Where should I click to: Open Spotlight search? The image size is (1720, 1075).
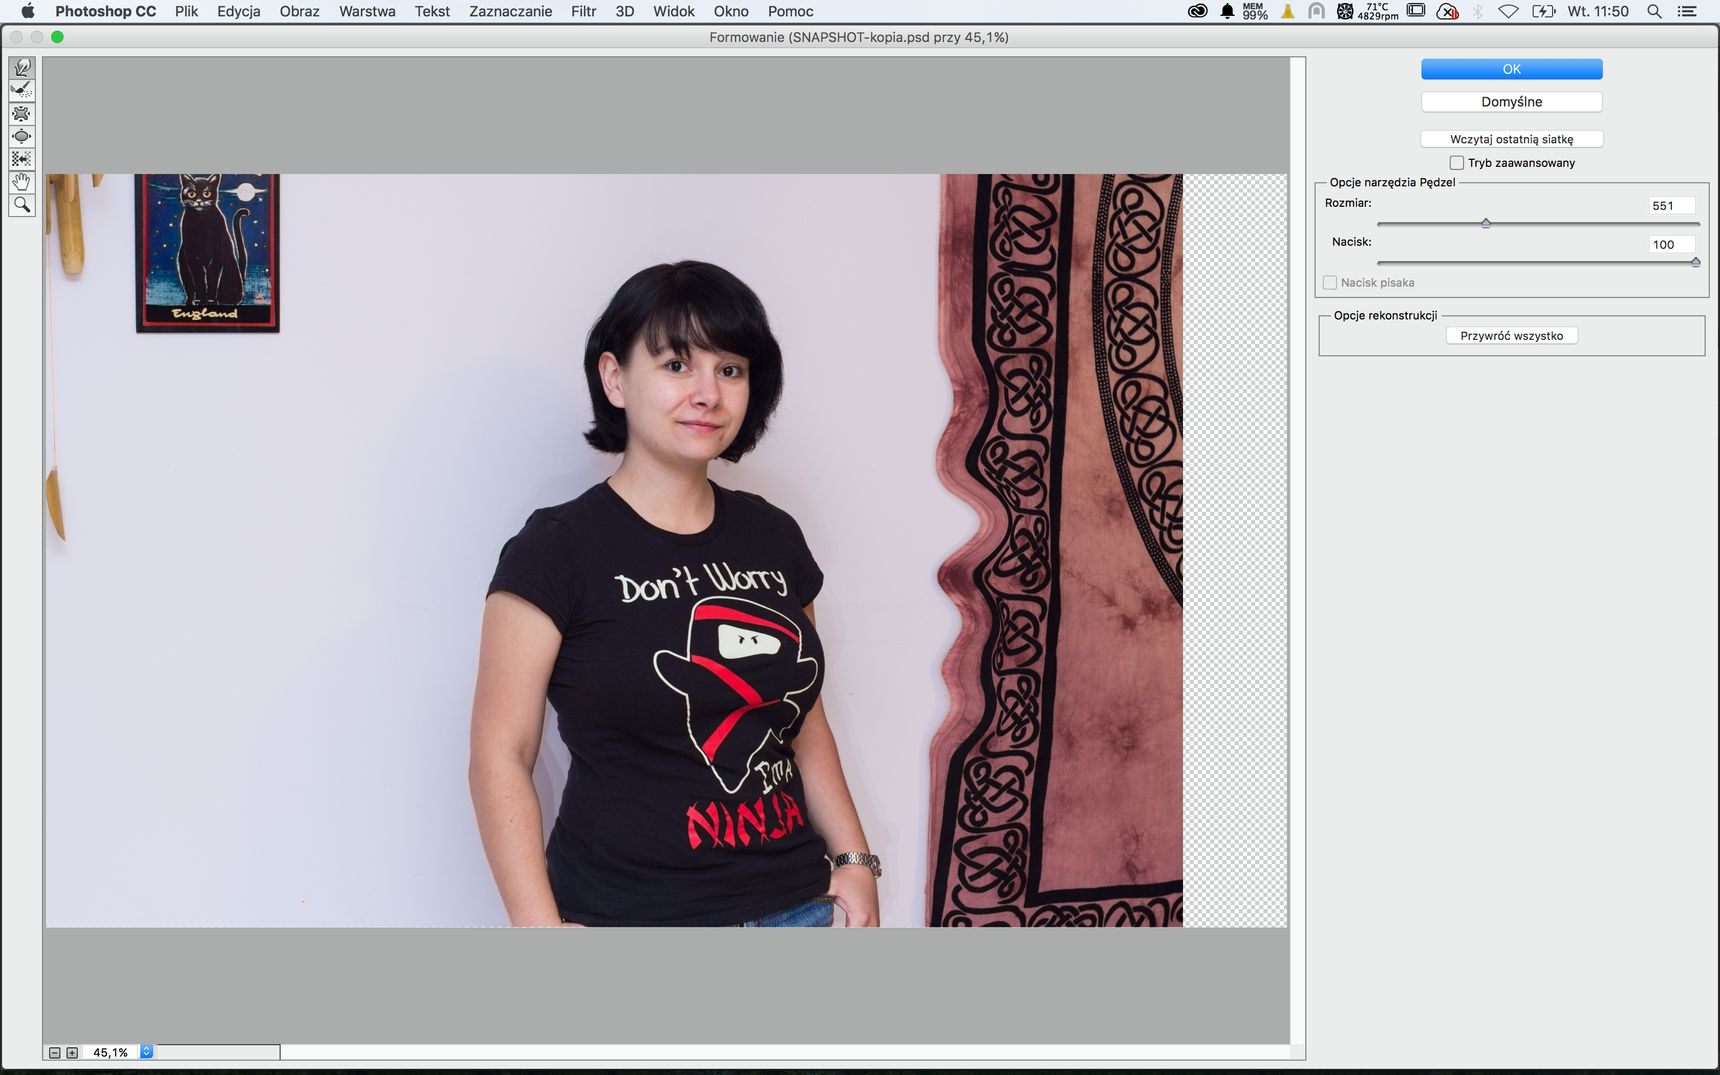pos(1654,11)
